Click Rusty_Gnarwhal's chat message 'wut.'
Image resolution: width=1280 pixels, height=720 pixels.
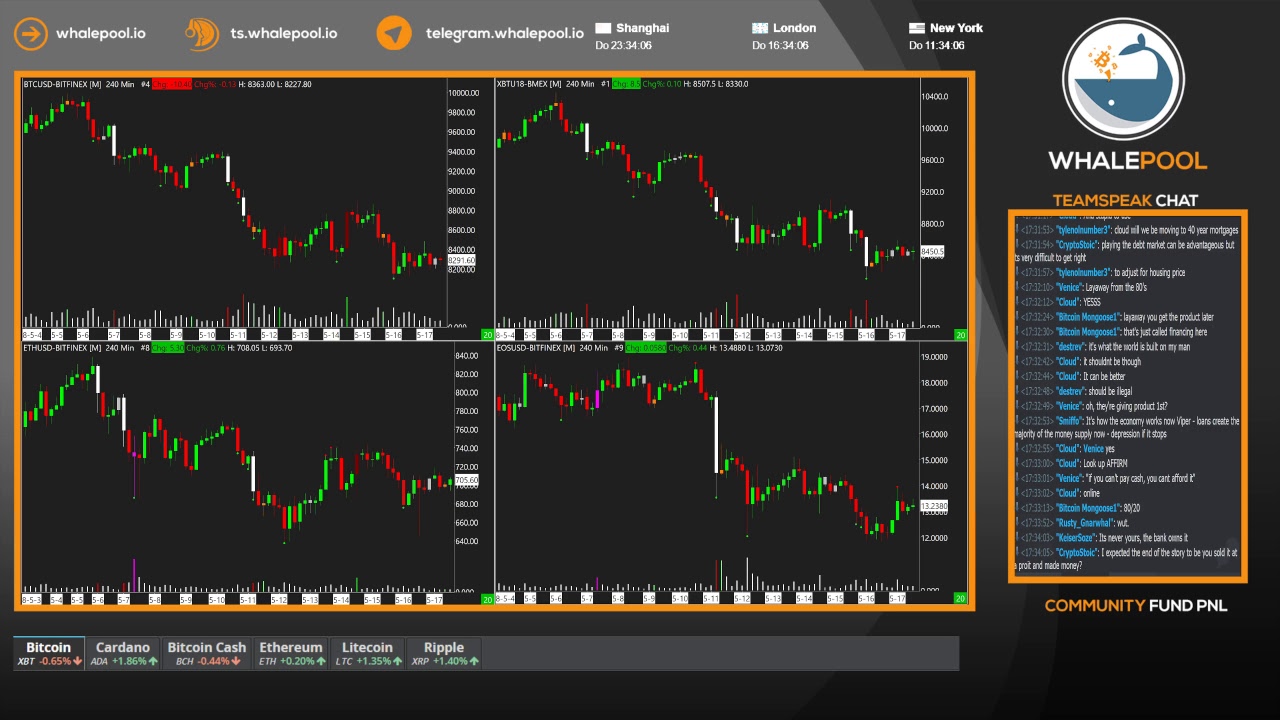[x=1125, y=523]
